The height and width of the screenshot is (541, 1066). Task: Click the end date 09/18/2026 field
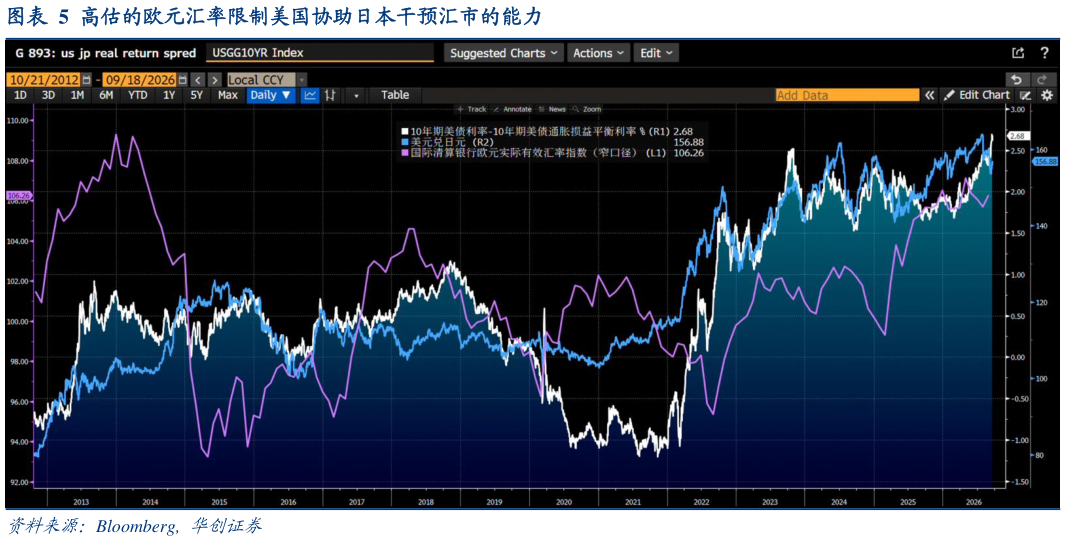coord(139,79)
